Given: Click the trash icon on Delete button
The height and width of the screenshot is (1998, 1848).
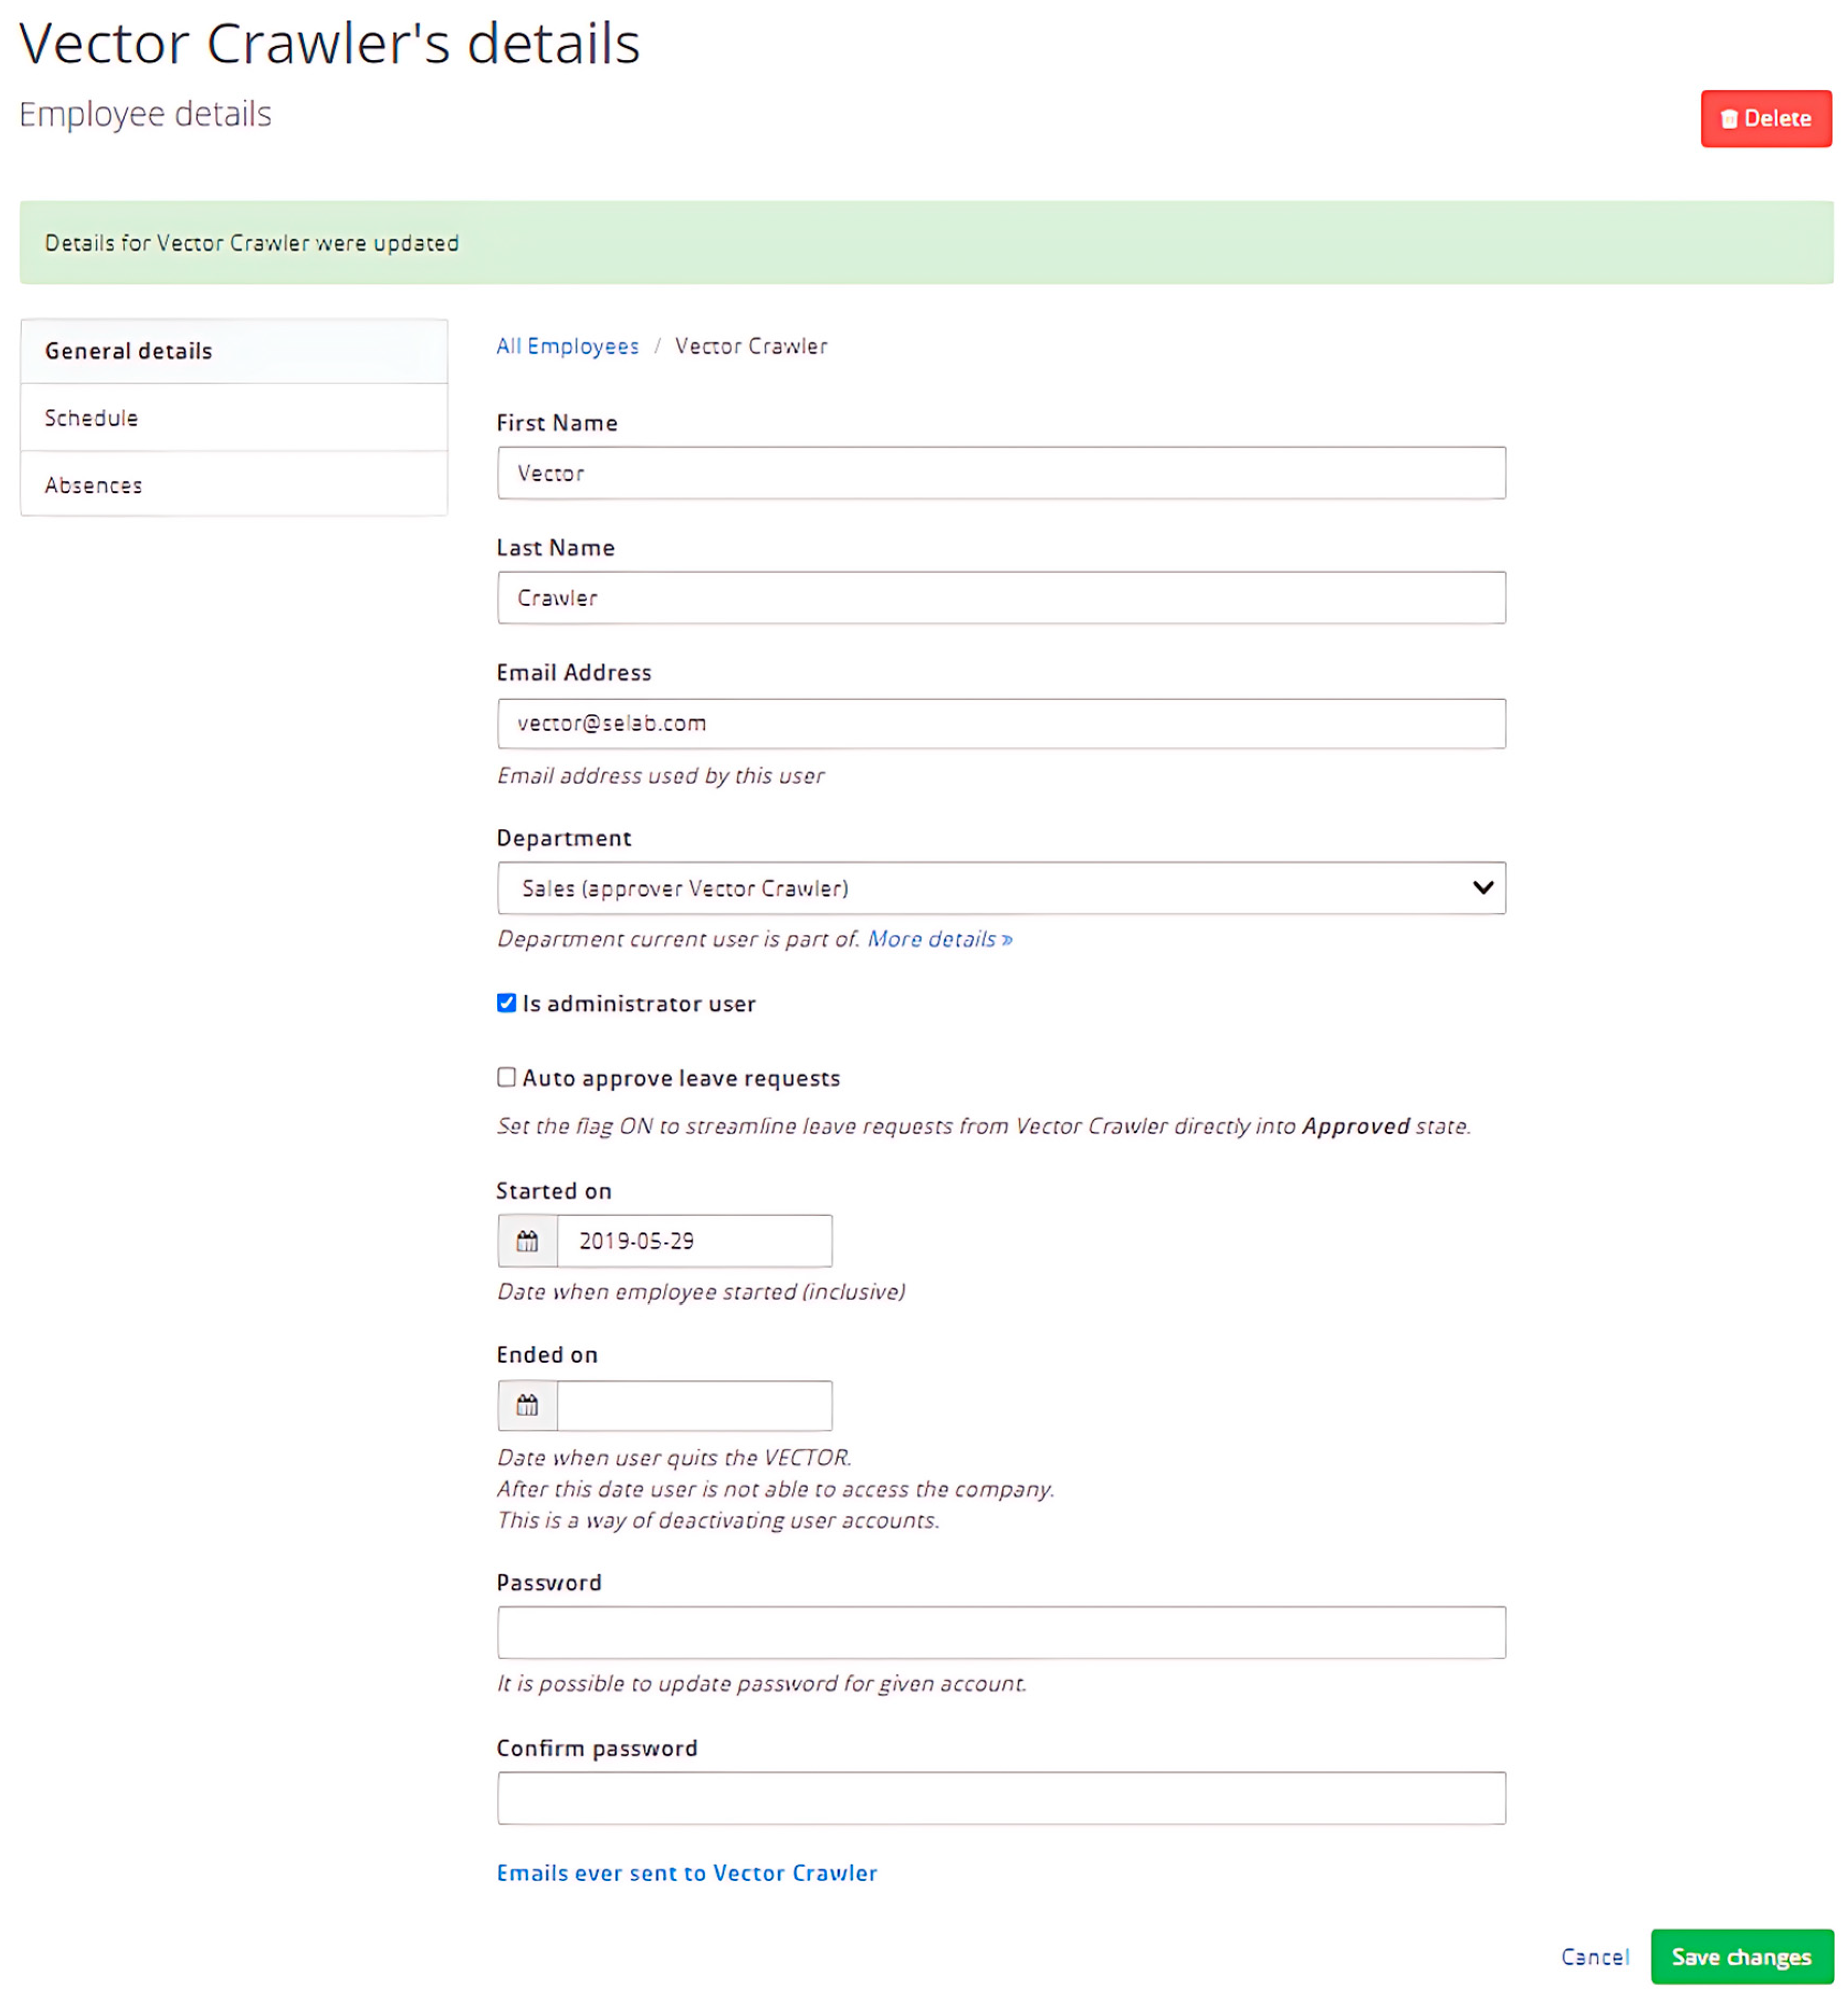Looking at the screenshot, I should tap(1728, 119).
